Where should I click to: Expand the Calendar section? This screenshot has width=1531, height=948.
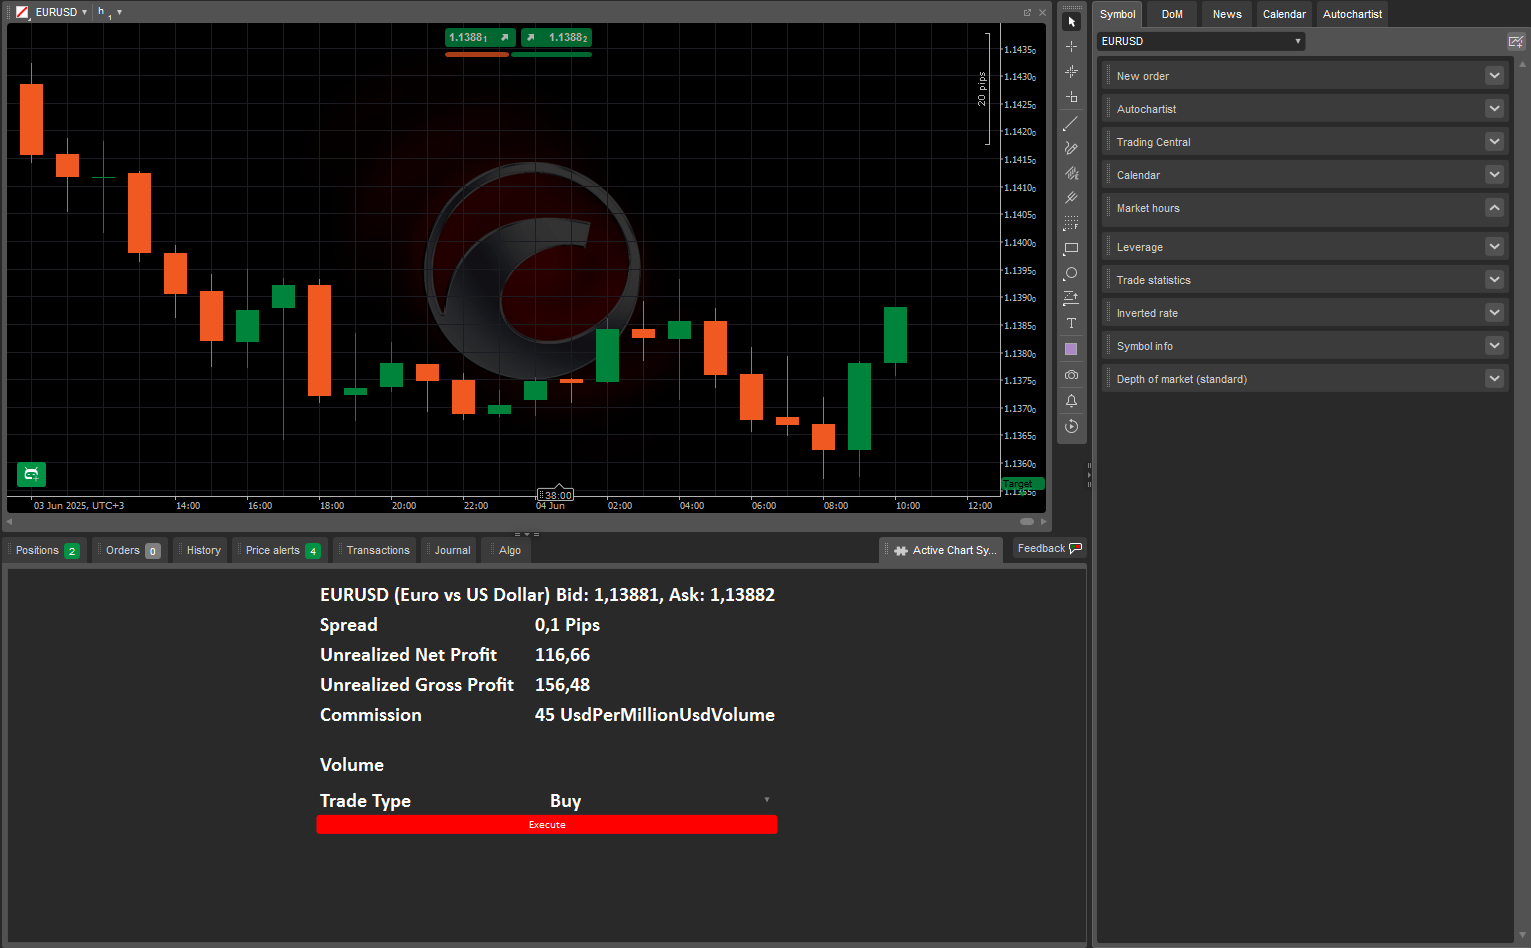[1494, 175]
